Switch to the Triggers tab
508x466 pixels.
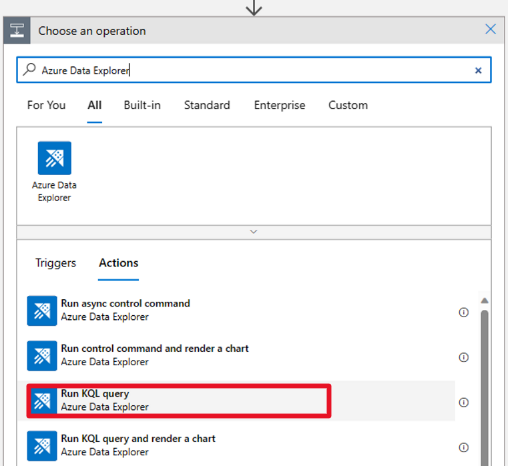pos(56,263)
